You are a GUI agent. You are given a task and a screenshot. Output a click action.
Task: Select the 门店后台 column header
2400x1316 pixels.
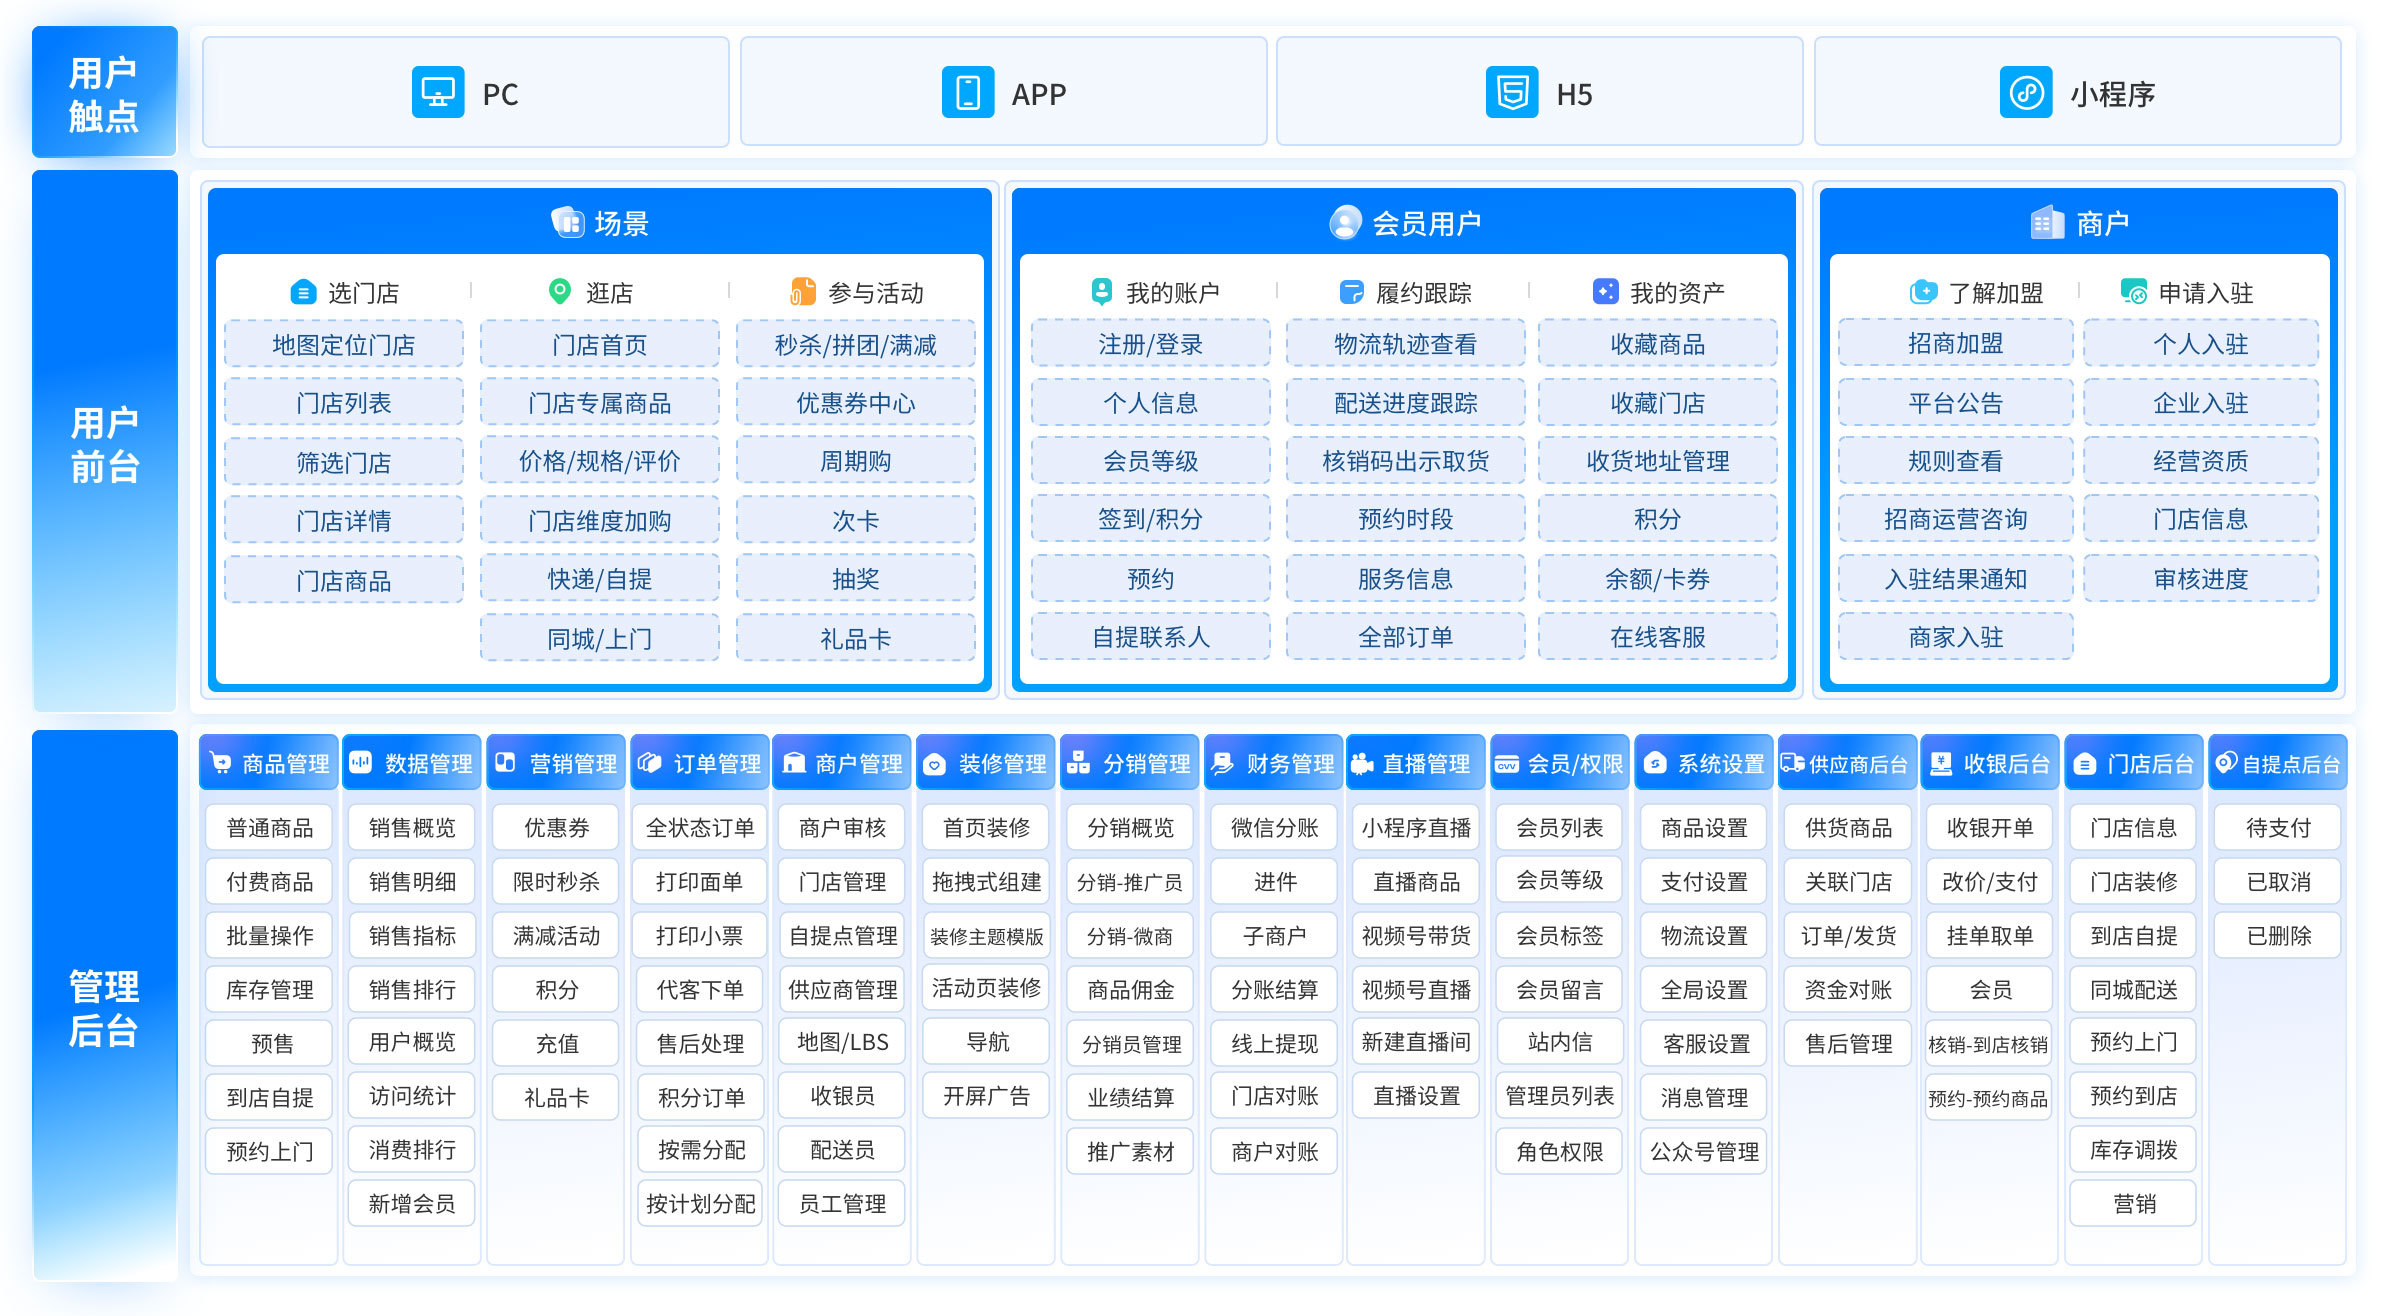pos(2135,763)
